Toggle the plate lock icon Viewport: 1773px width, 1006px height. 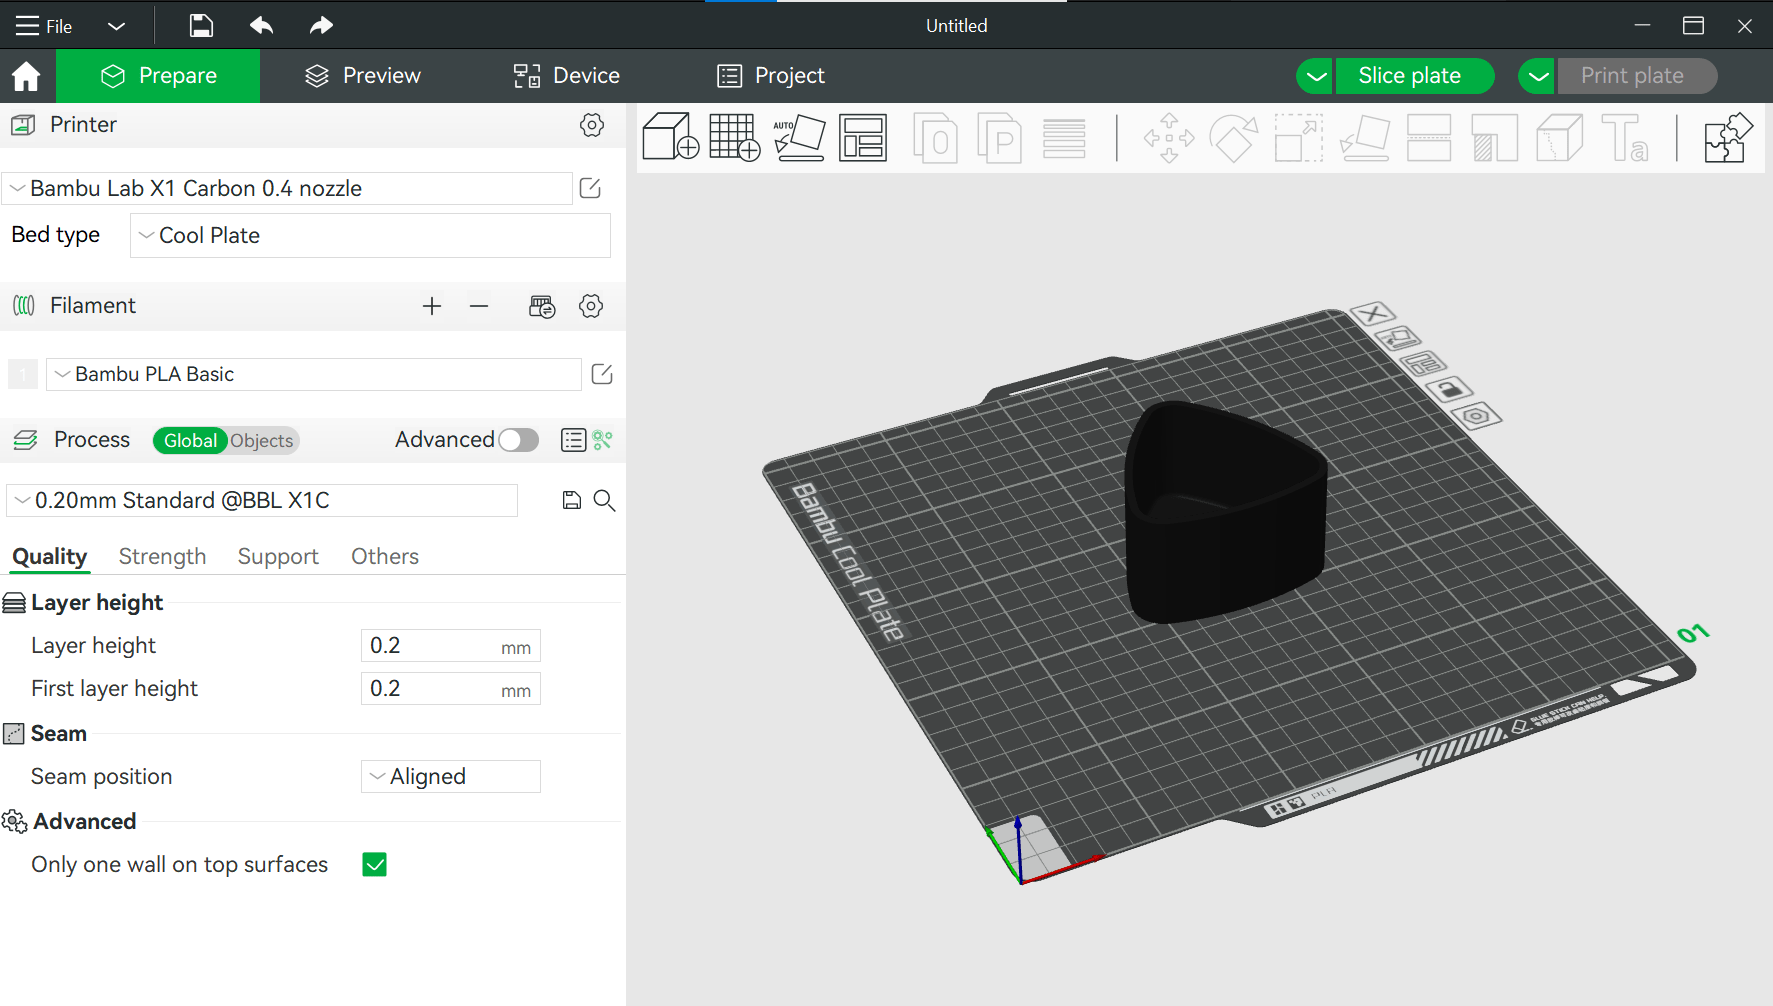tap(1450, 389)
